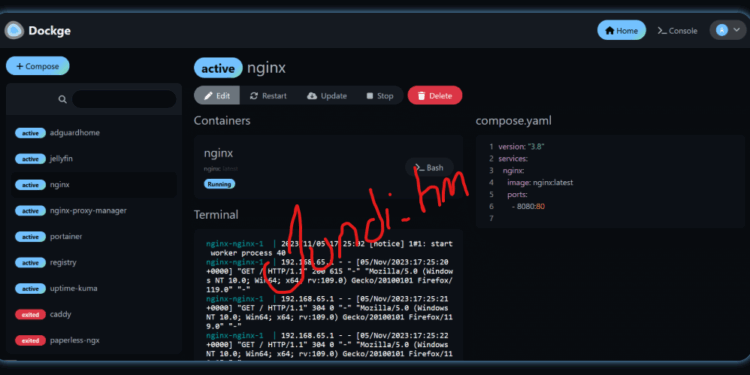This screenshot has width=750, height=375.
Task: Edit the nginx stack
Action: (x=217, y=96)
